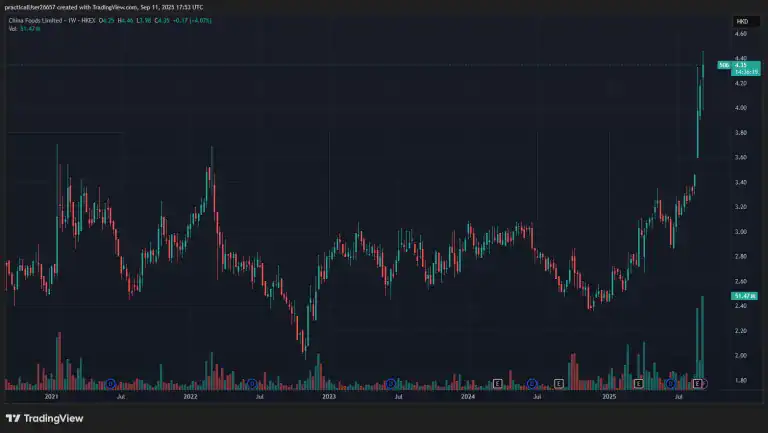The height and width of the screenshot is (433, 768).
Task: Click the TradingView logo in the footer
Action: tap(45, 418)
